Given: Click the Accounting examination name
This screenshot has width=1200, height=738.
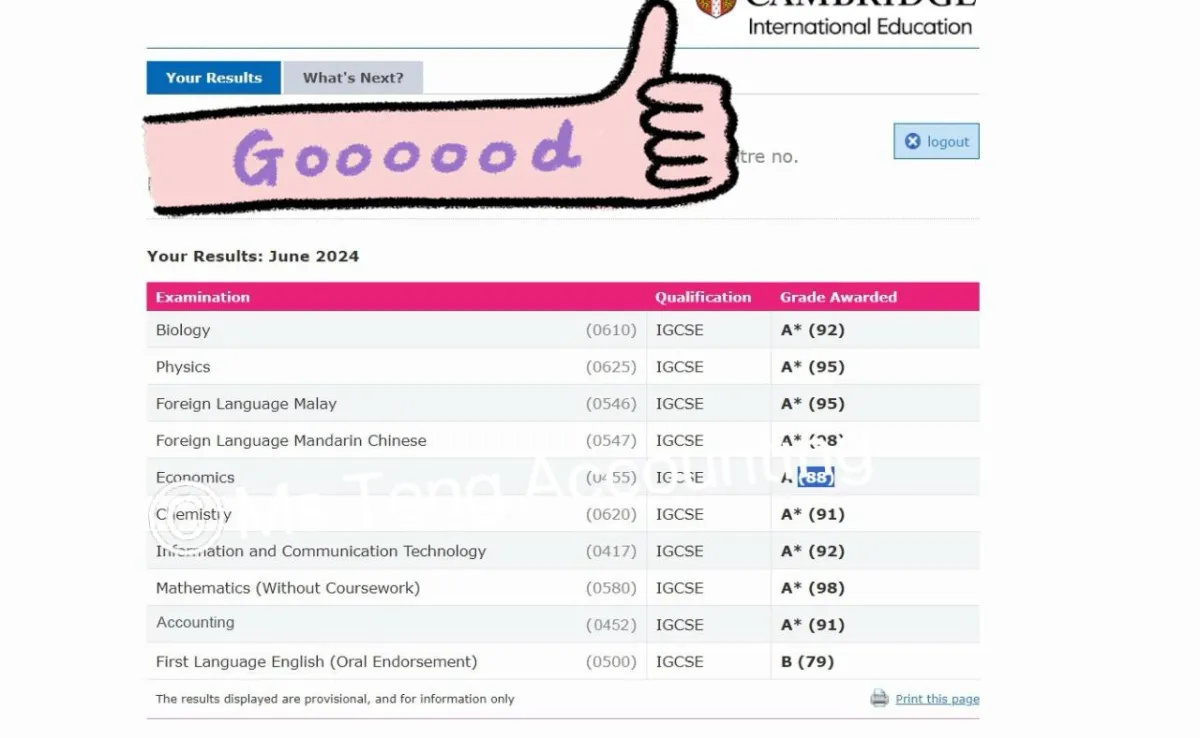Looking at the screenshot, I should tap(195, 622).
